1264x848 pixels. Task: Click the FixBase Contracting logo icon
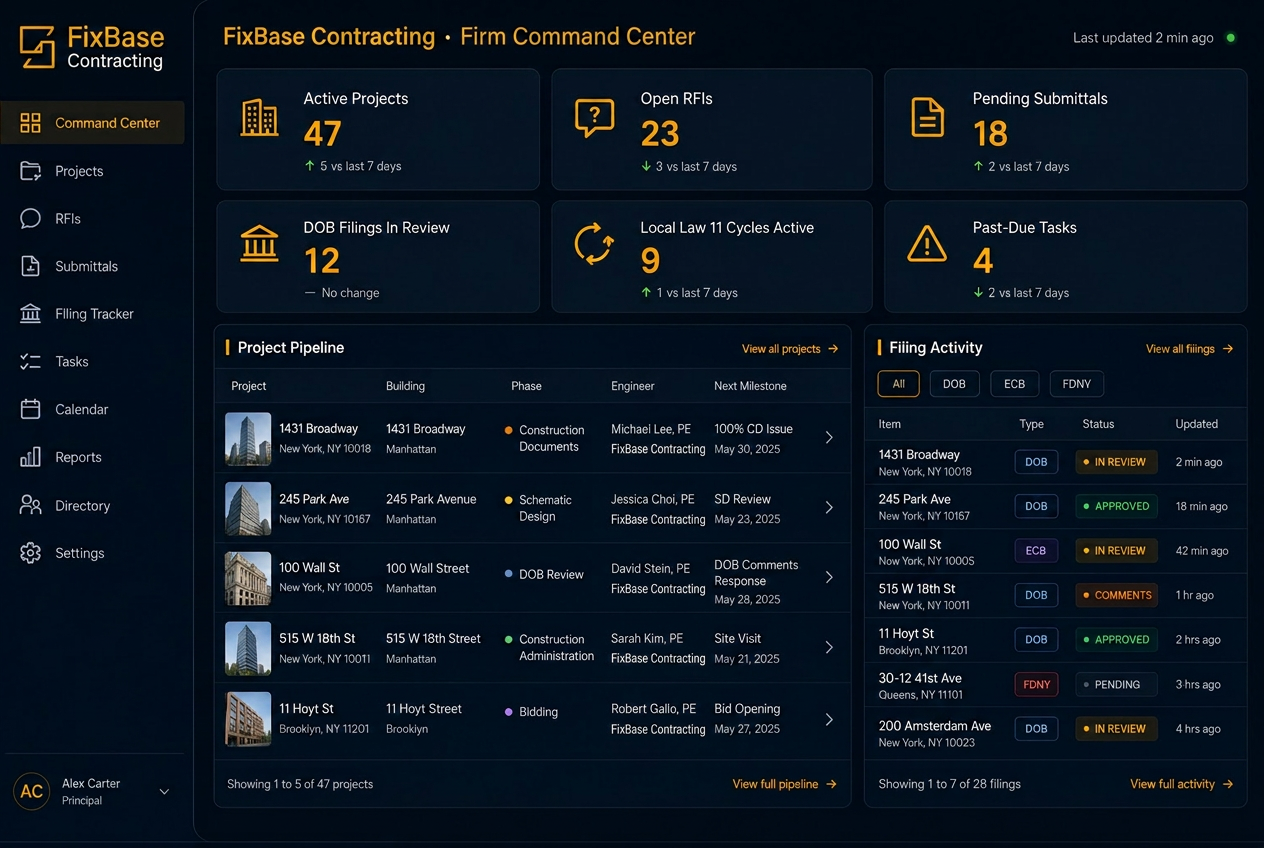coord(37,47)
